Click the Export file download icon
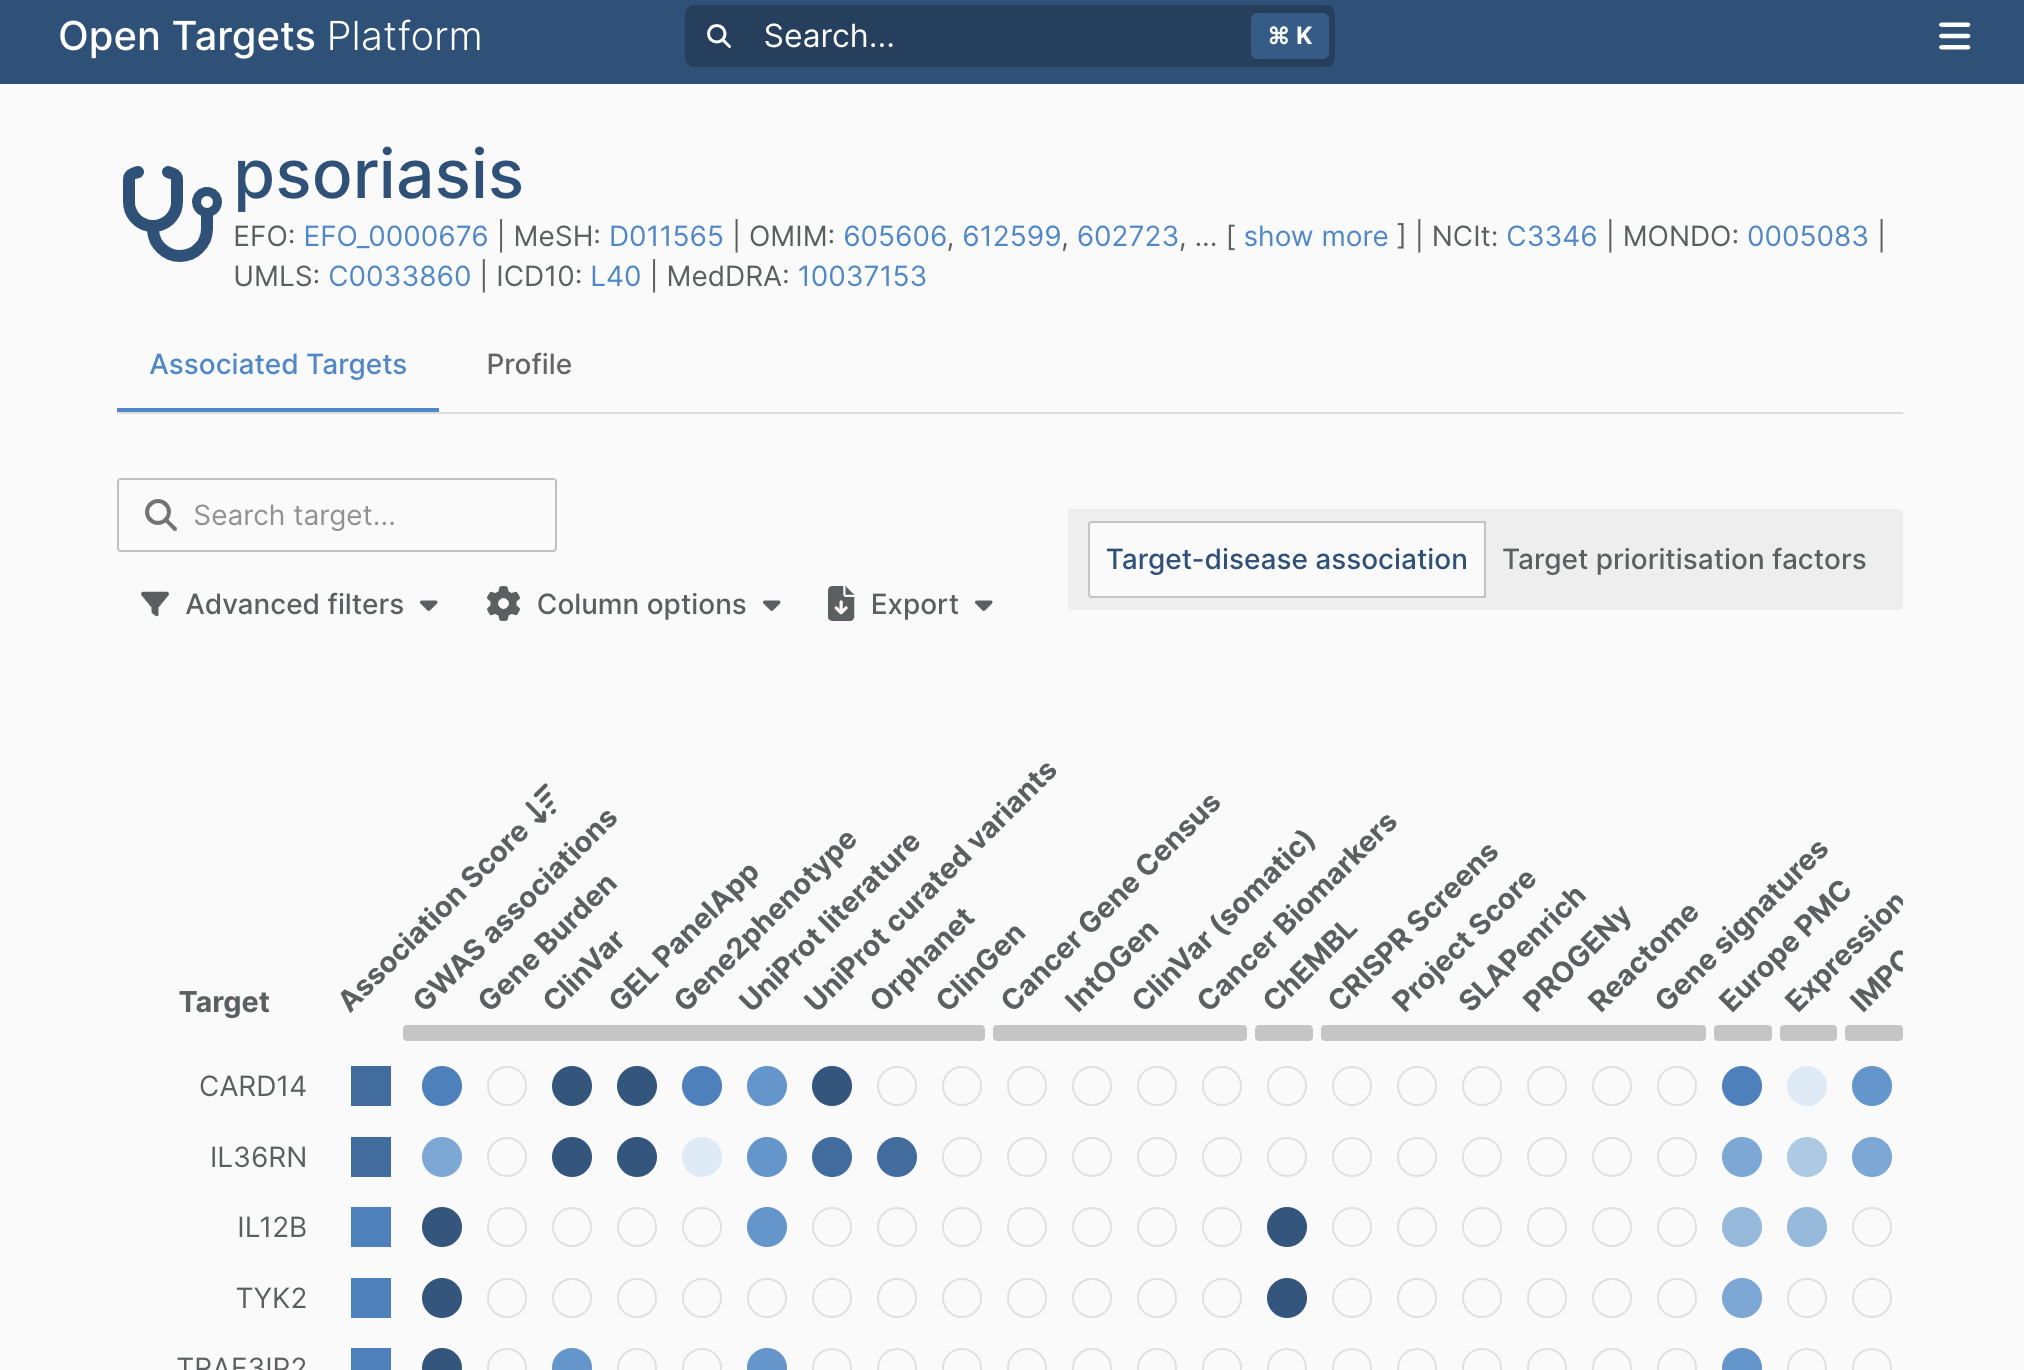 pos(841,604)
